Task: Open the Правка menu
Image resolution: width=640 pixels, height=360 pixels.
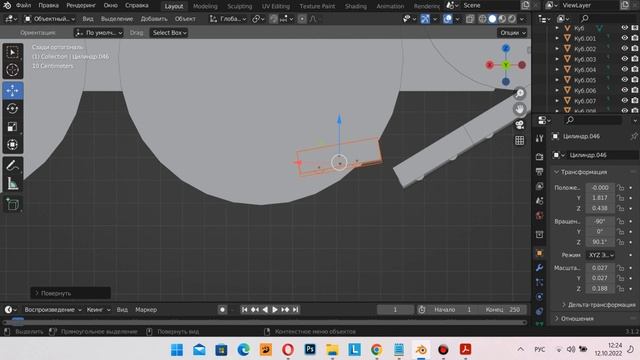Action: (x=48, y=5)
